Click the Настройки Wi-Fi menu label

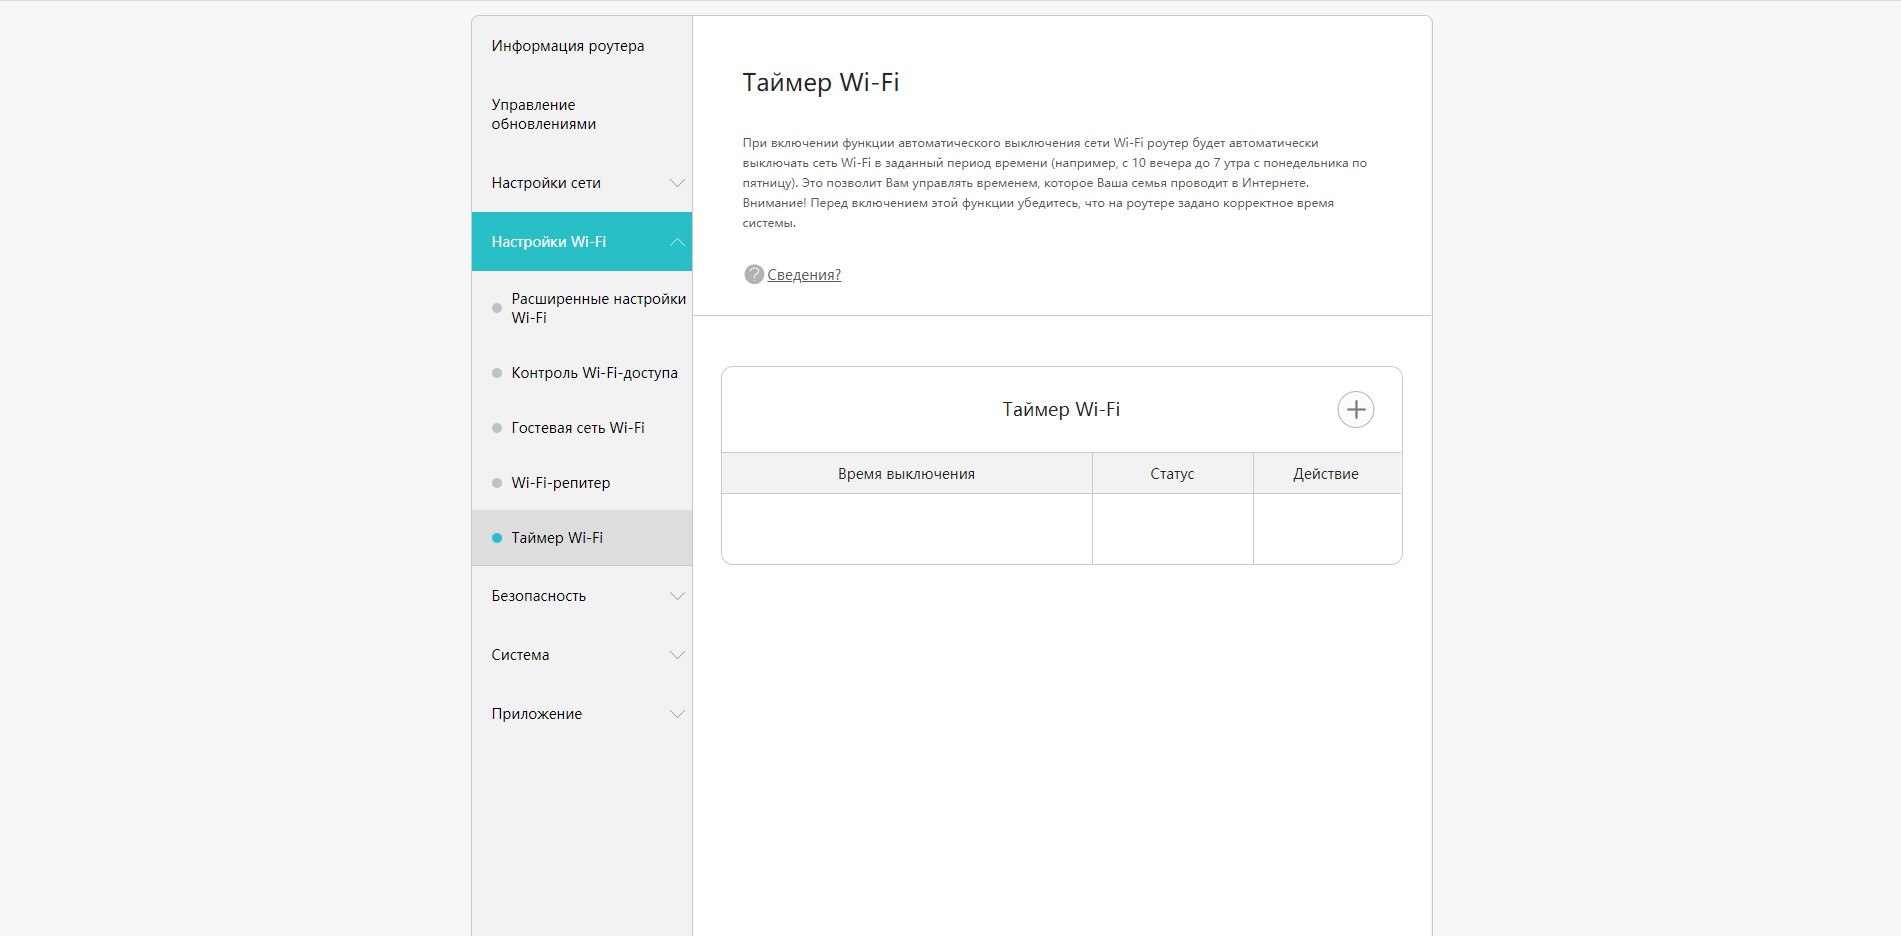point(548,242)
